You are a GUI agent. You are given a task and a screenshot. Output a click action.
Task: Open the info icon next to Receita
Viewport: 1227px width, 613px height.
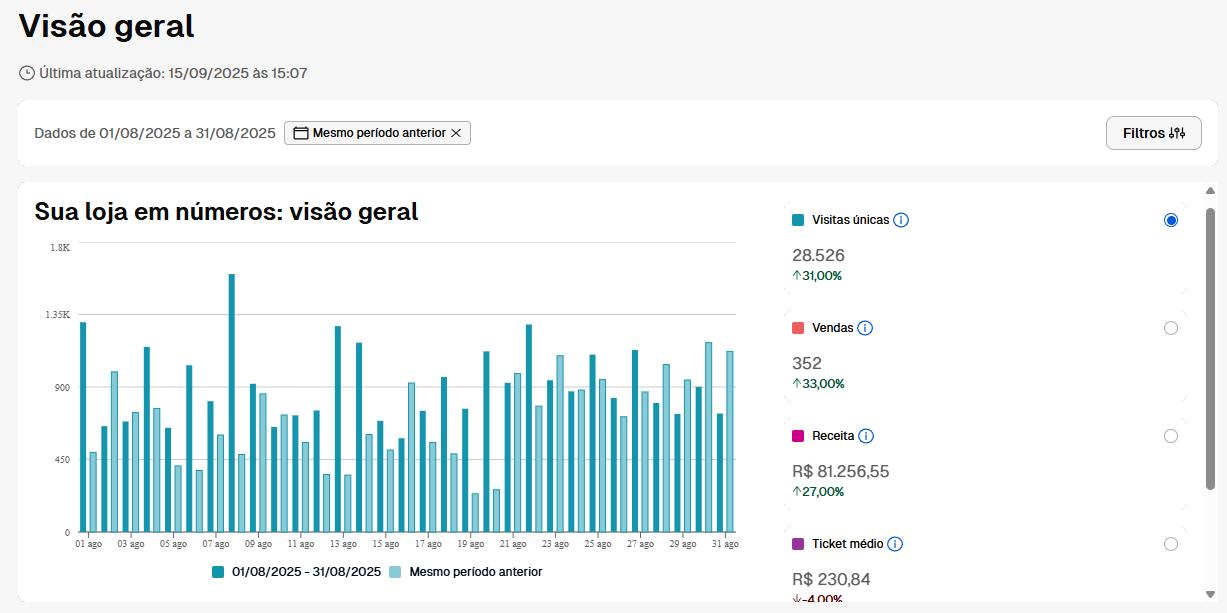tap(866, 436)
